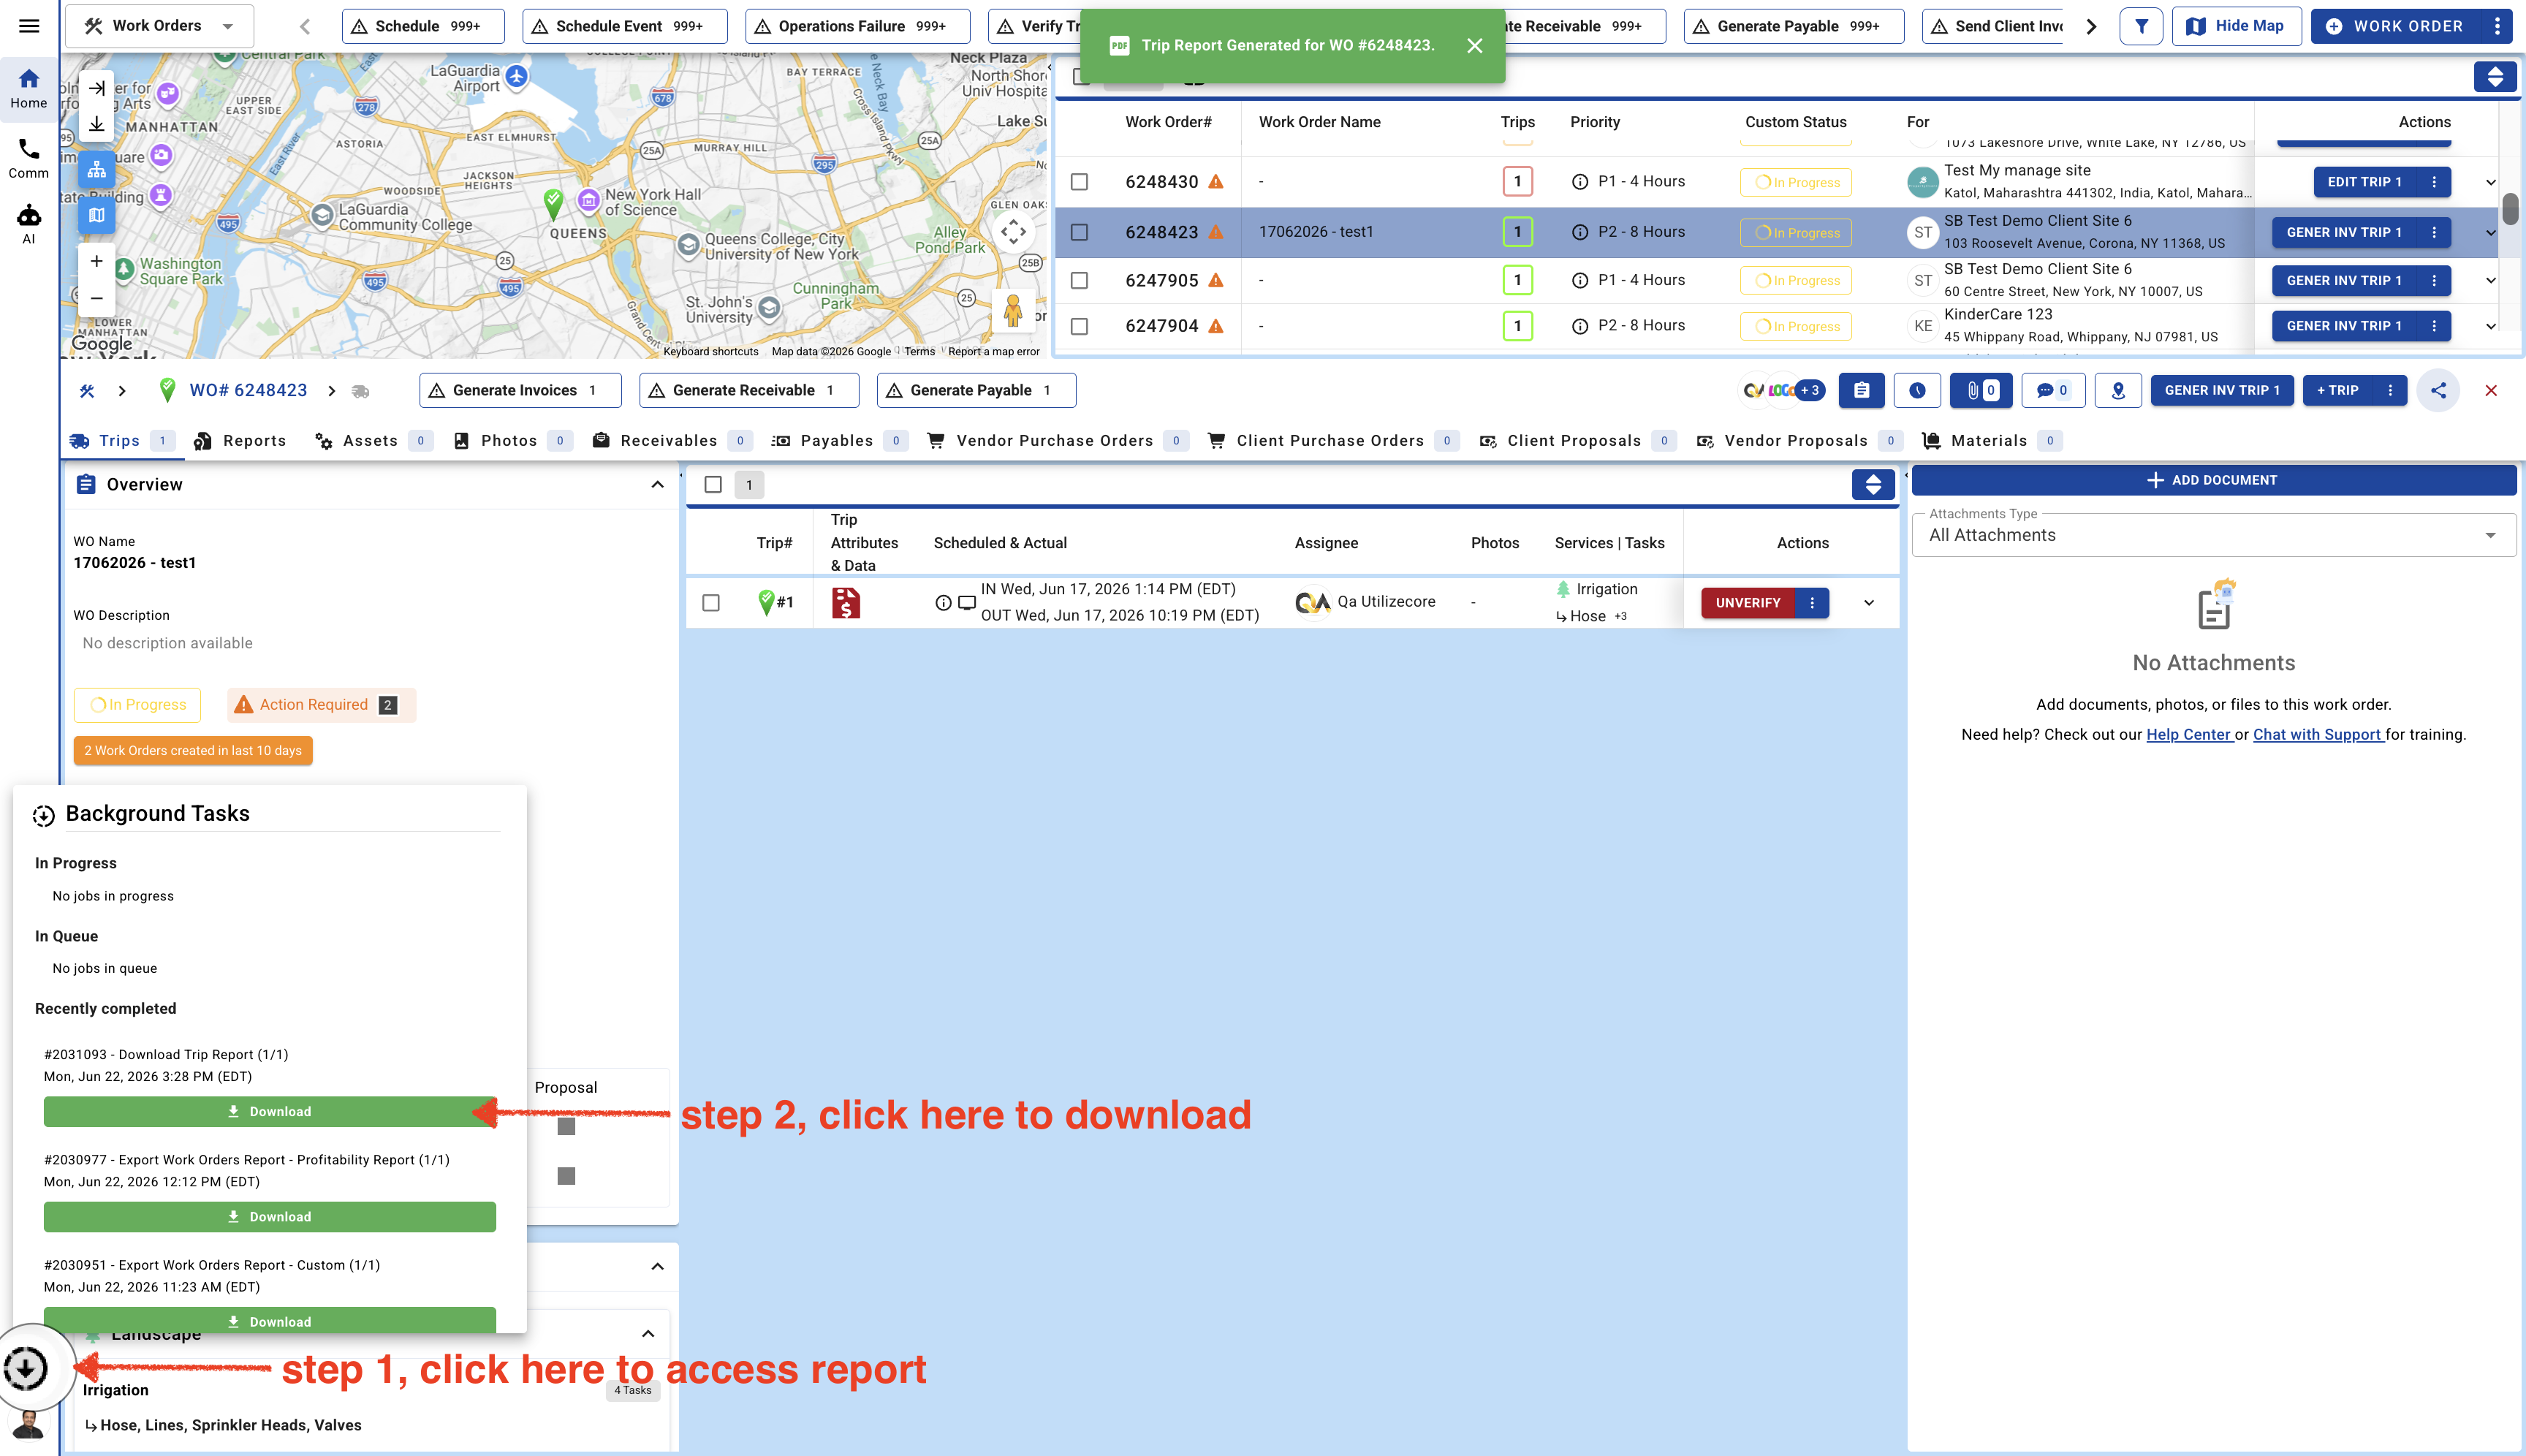Click the trip #1 monitor icon
The image size is (2526, 1456).
(x=967, y=602)
